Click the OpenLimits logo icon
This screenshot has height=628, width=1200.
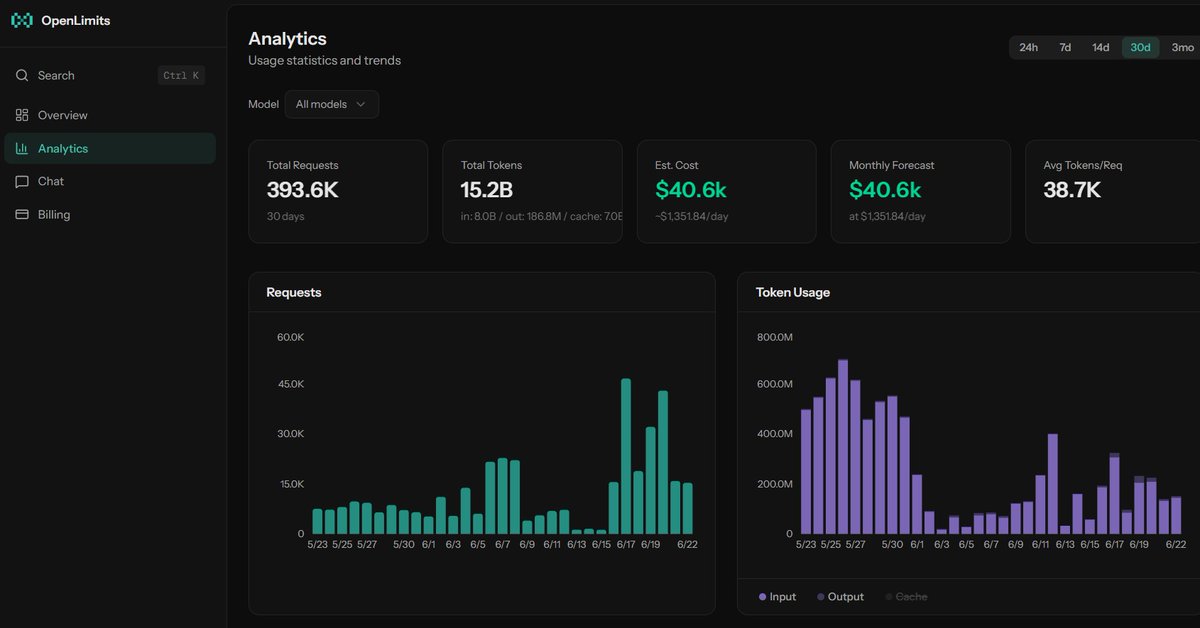[22, 20]
